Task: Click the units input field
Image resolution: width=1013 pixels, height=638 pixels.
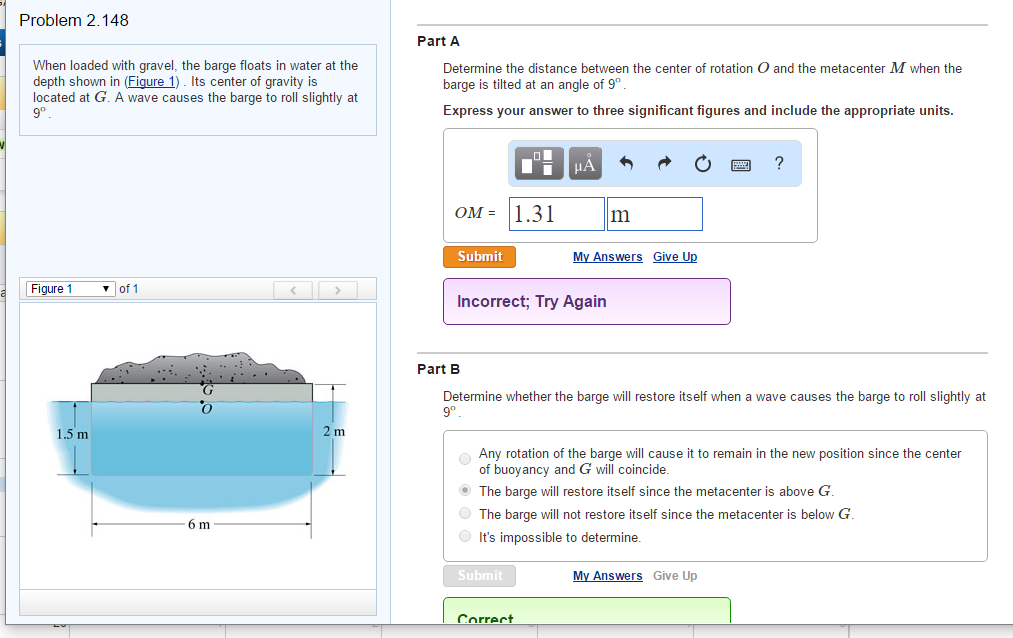Action: (654, 214)
